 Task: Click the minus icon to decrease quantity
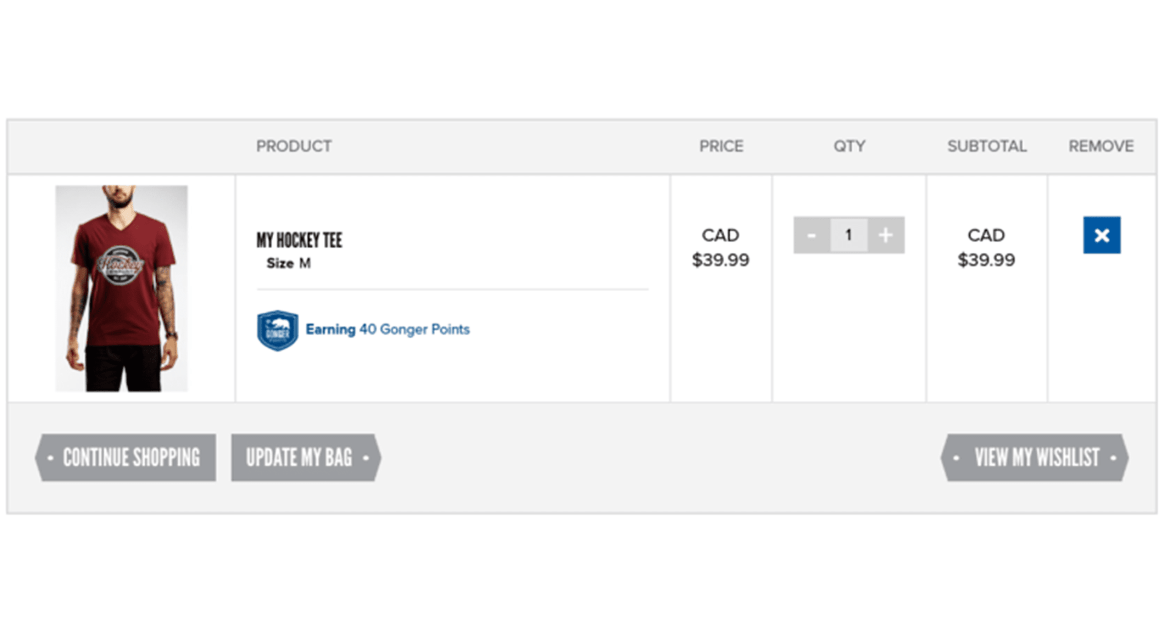pos(812,235)
